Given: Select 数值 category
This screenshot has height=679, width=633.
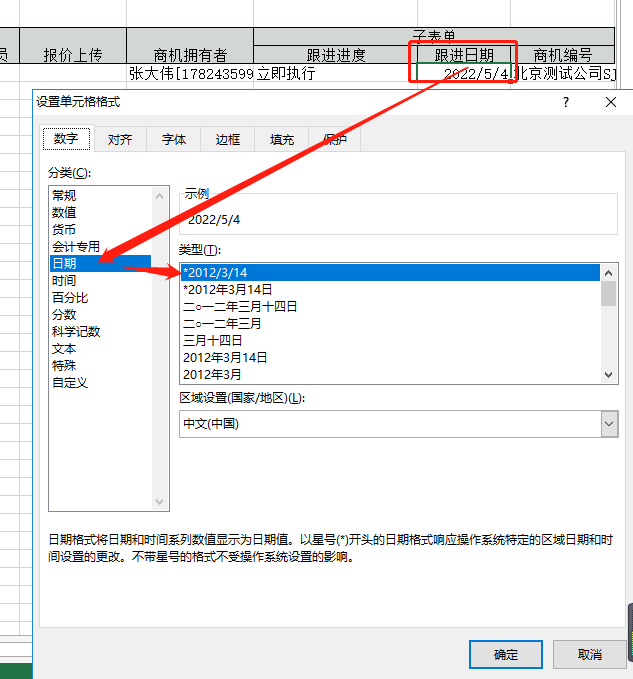Looking at the screenshot, I should click(x=100, y=212).
